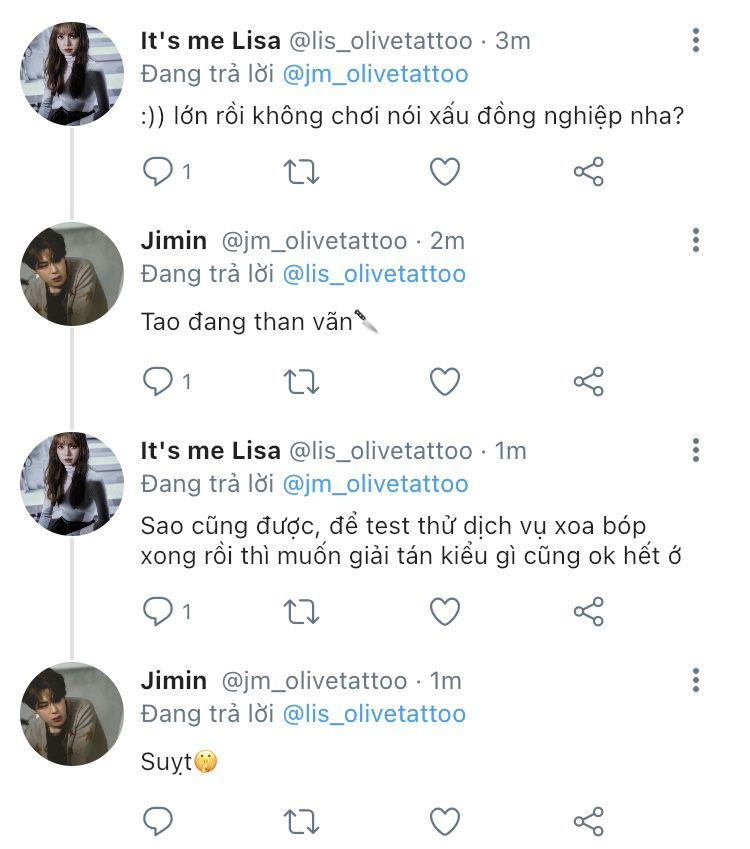The image size is (750, 849).
Task: Retweet Lisa's tweet about giải tán
Action: click(302, 611)
